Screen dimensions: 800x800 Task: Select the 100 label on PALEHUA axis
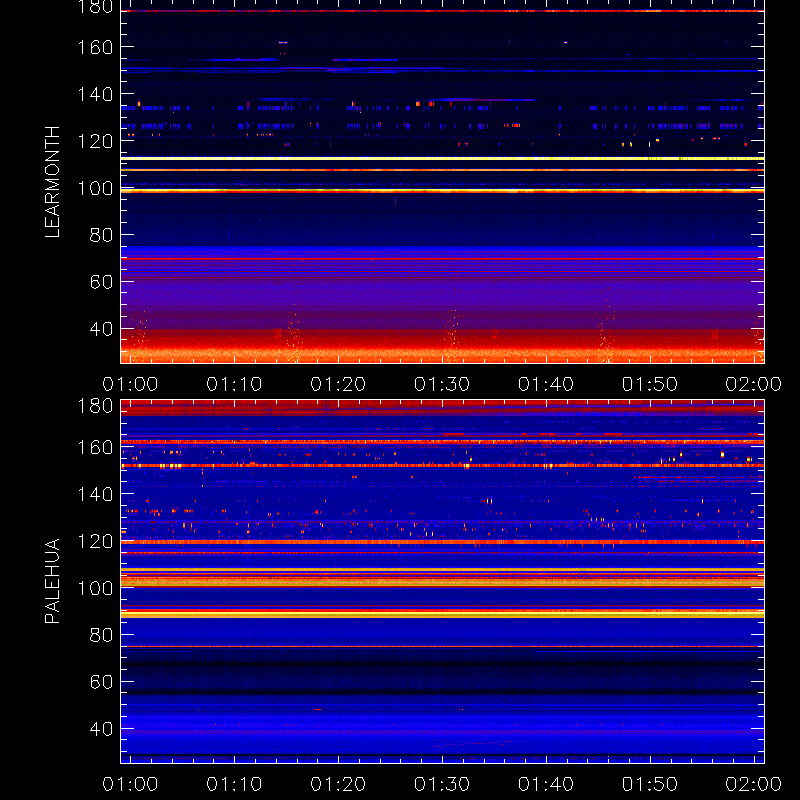(x=95, y=588)
